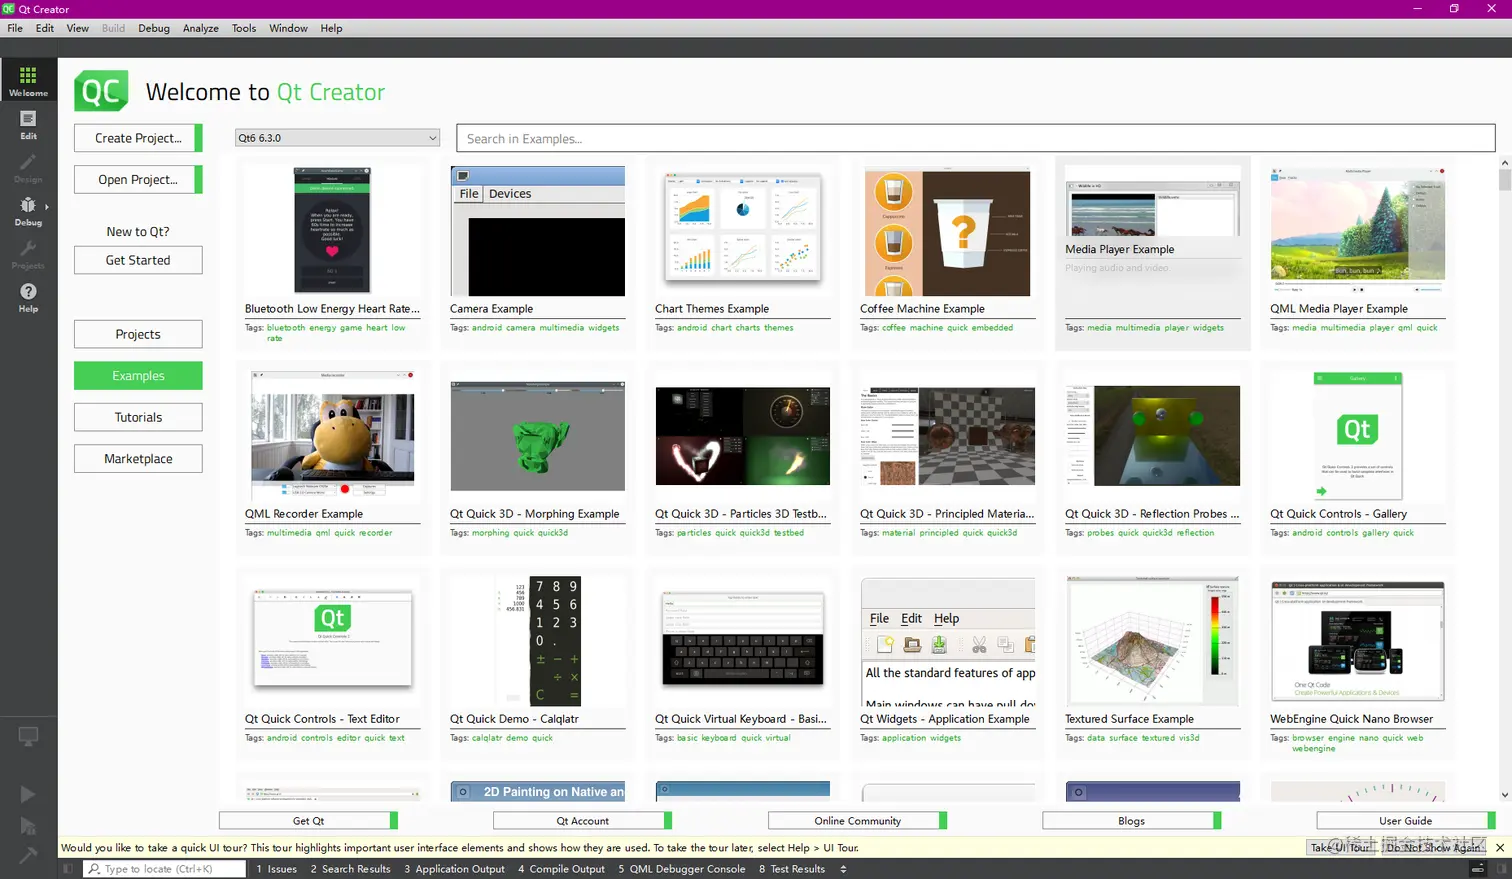Open the Tools menu
Viewport: 1512px width, 879px height.
244,28
